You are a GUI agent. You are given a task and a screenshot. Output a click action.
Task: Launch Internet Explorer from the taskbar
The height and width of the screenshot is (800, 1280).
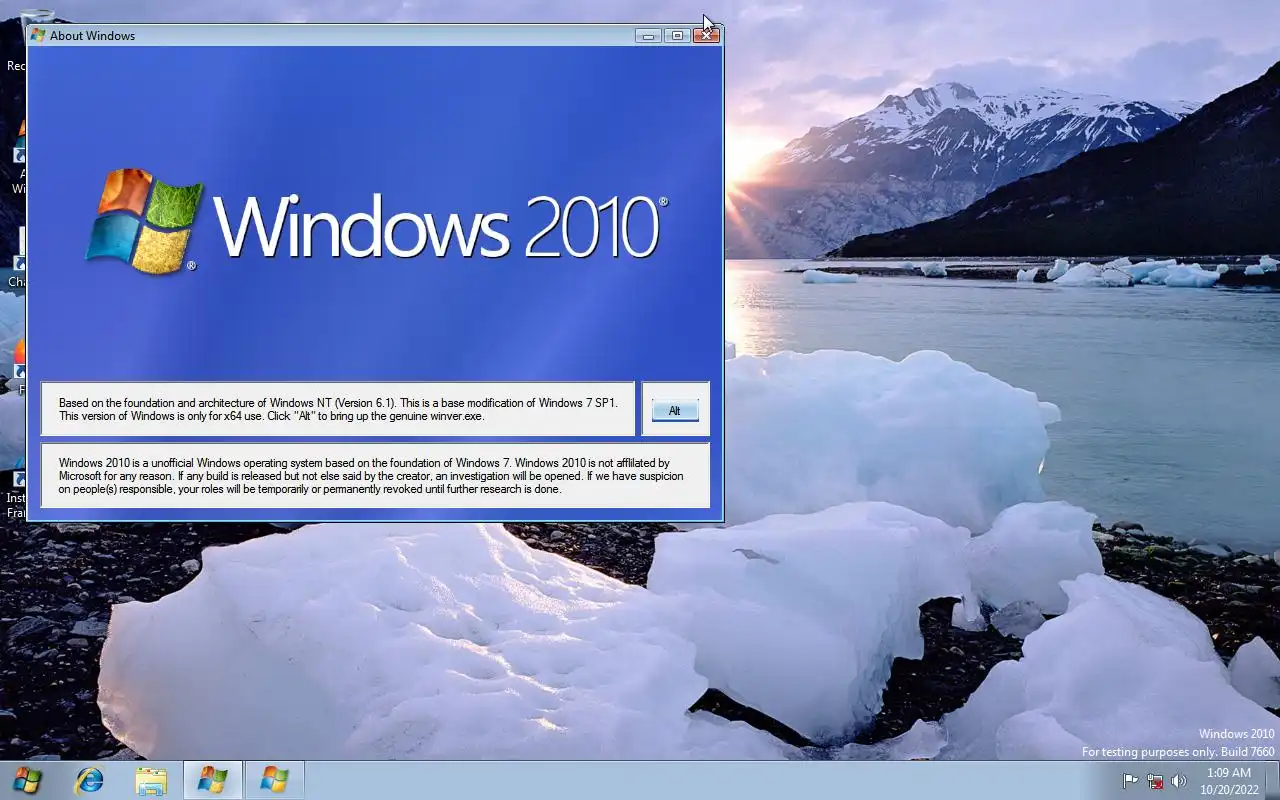[x=89, y=780]
